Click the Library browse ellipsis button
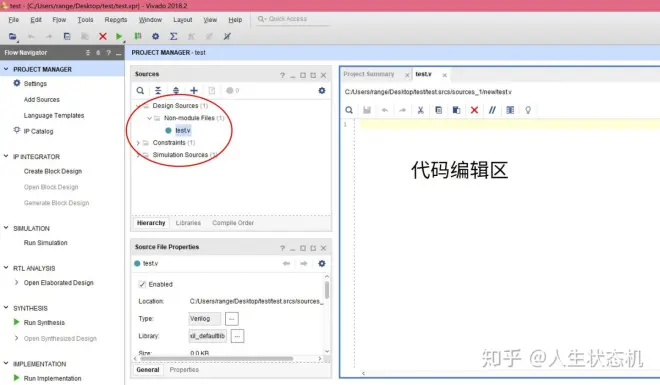The height and width of the screenshot is (385, 660). click(237, 336)
